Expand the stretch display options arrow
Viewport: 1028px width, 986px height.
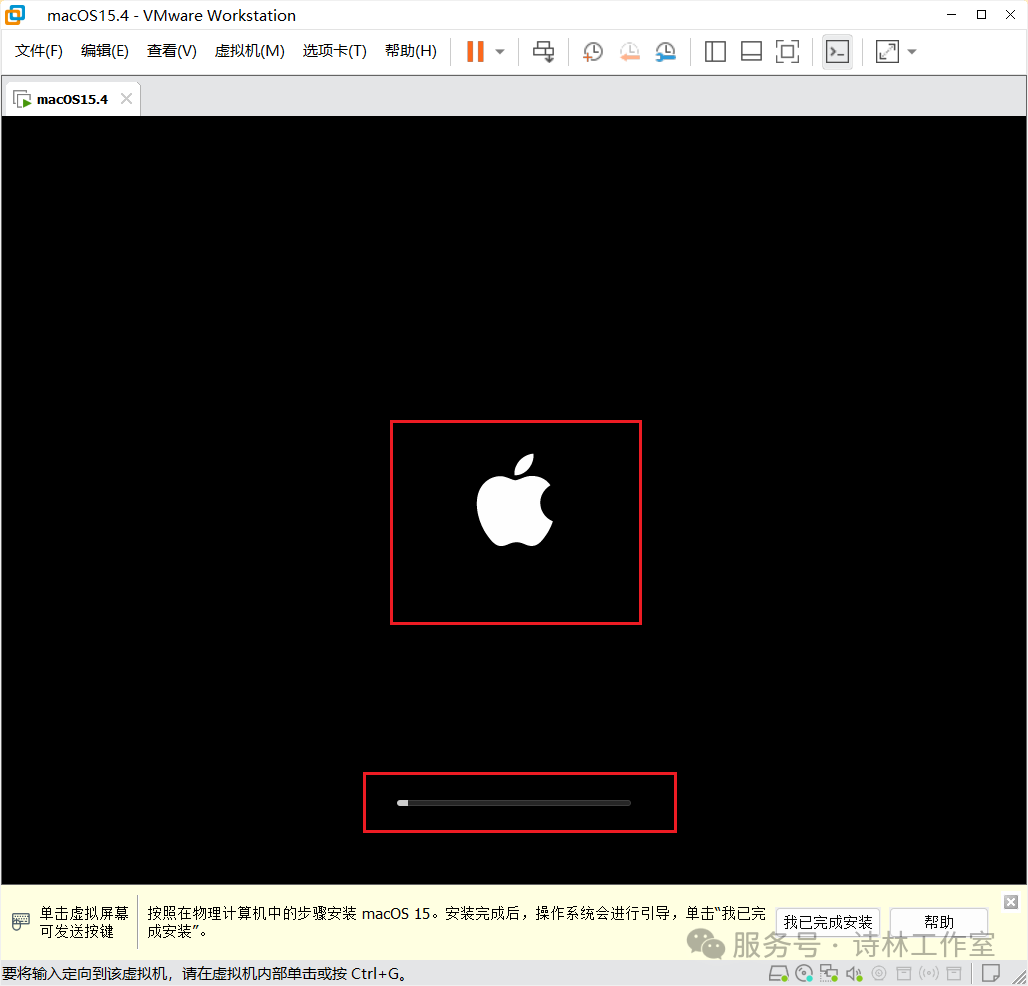(x=912, y=52)
